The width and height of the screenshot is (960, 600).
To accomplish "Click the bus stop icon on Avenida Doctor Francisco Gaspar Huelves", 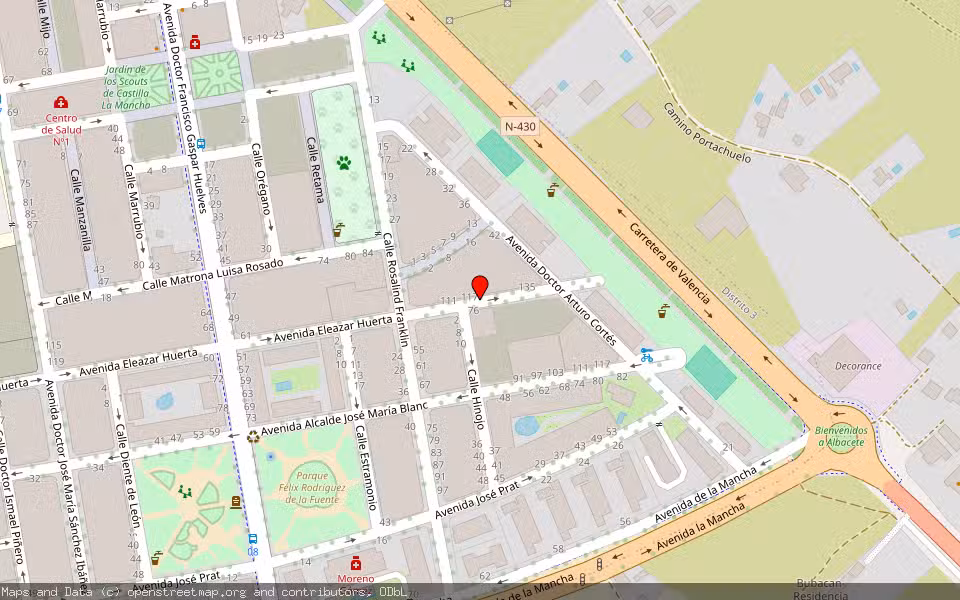I will coord(202,145).
